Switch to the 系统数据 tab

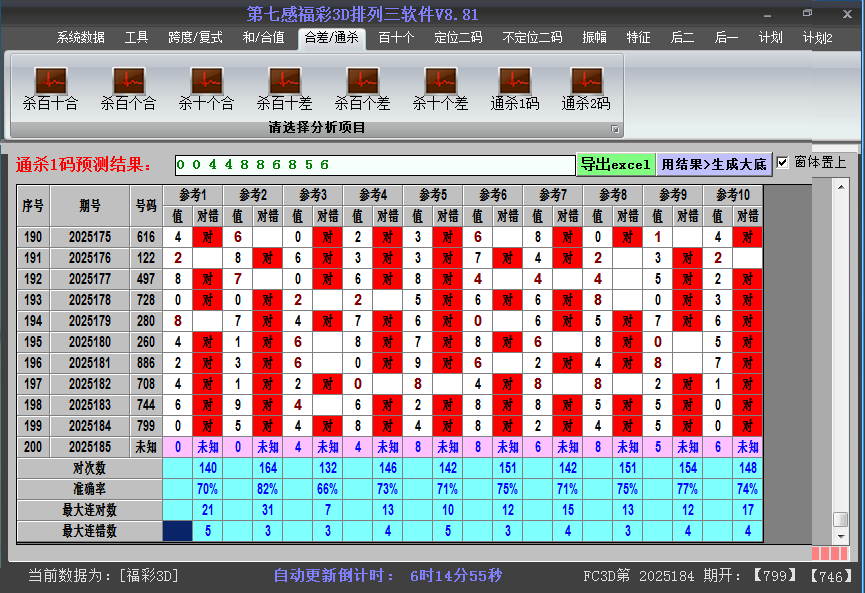81,38
